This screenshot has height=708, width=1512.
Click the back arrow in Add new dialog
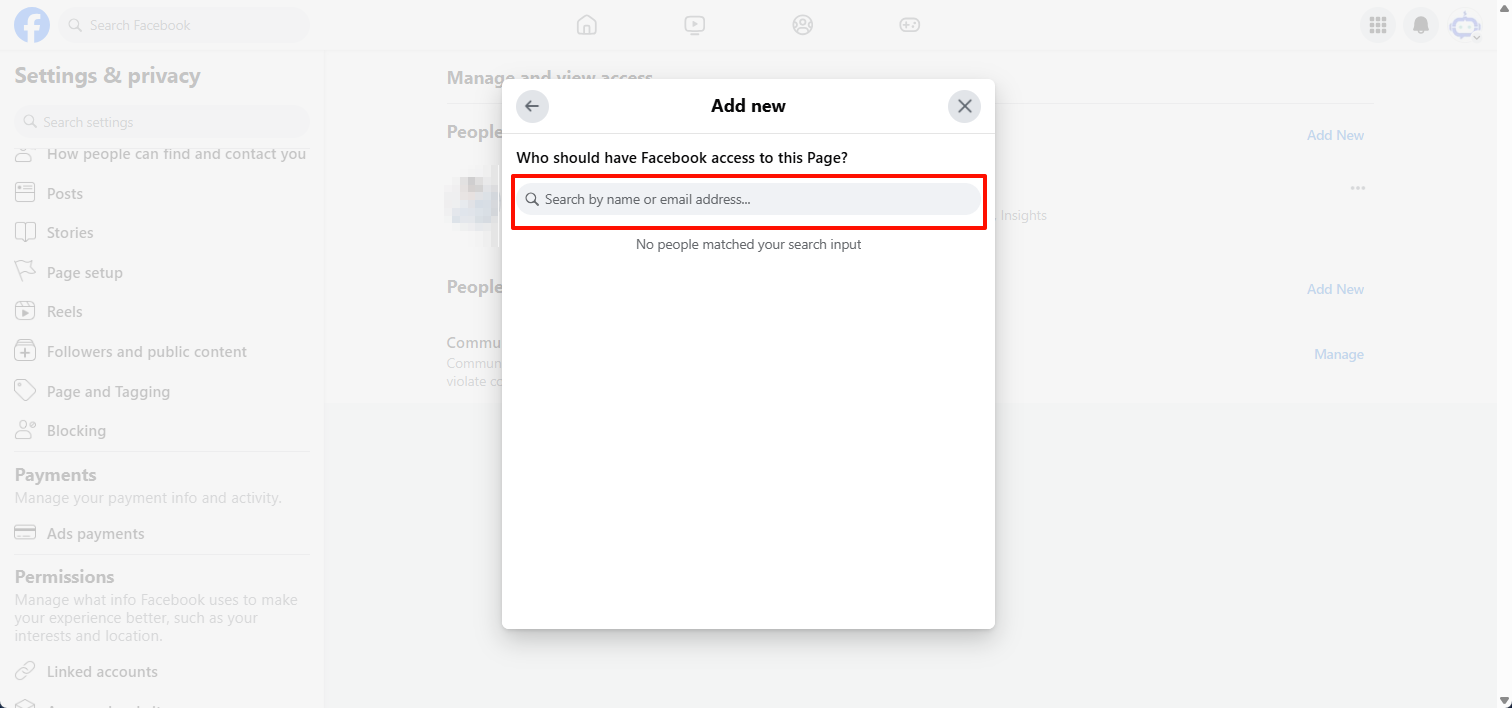(x=532, y=106)
